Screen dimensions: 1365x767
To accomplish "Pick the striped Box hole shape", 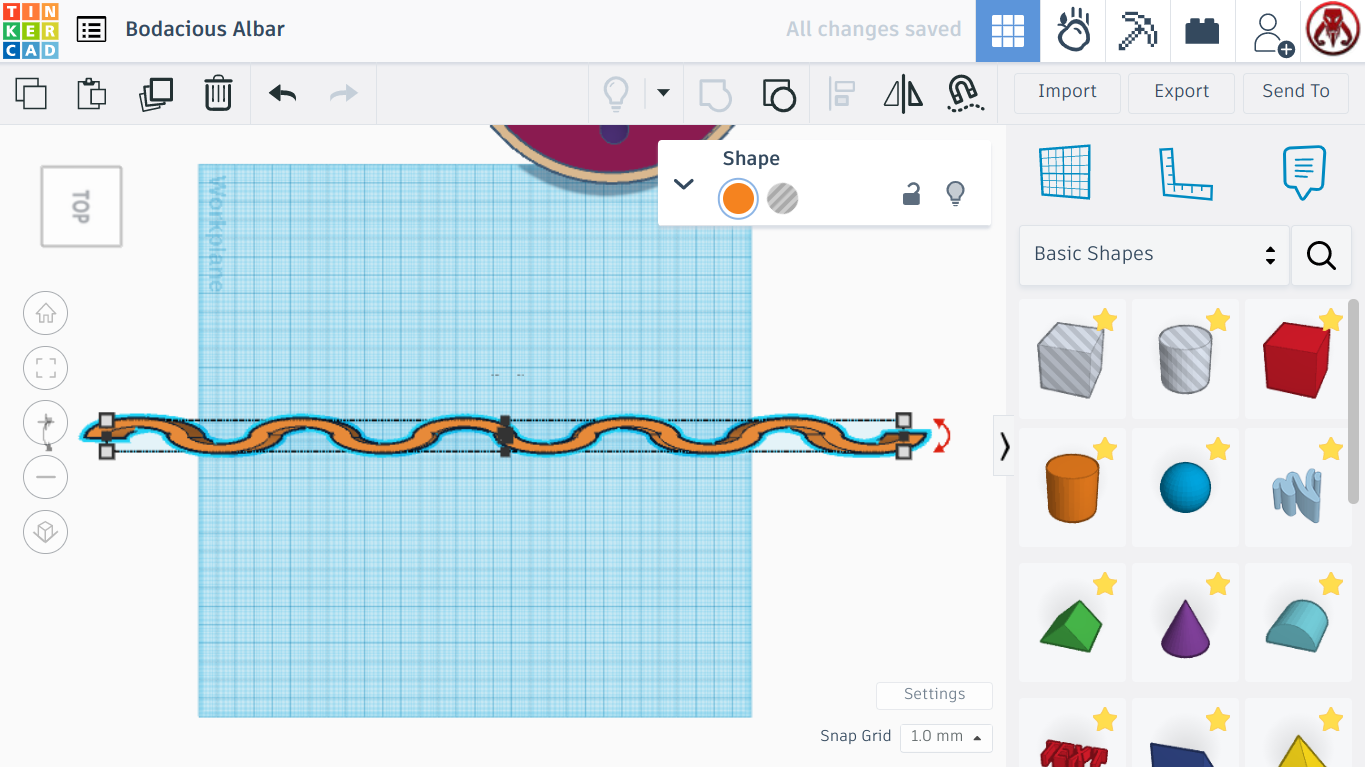I will click(1071, 359).
